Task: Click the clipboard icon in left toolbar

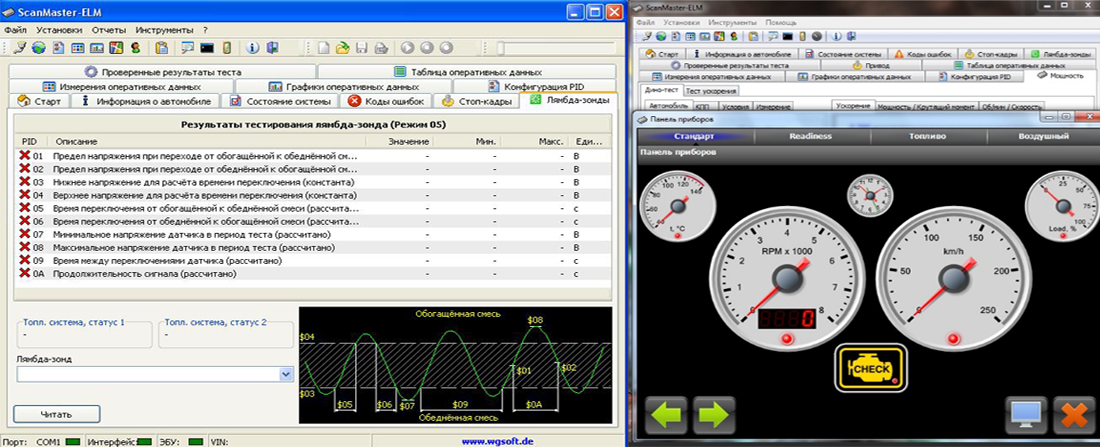Action: (x=162, y=48)
